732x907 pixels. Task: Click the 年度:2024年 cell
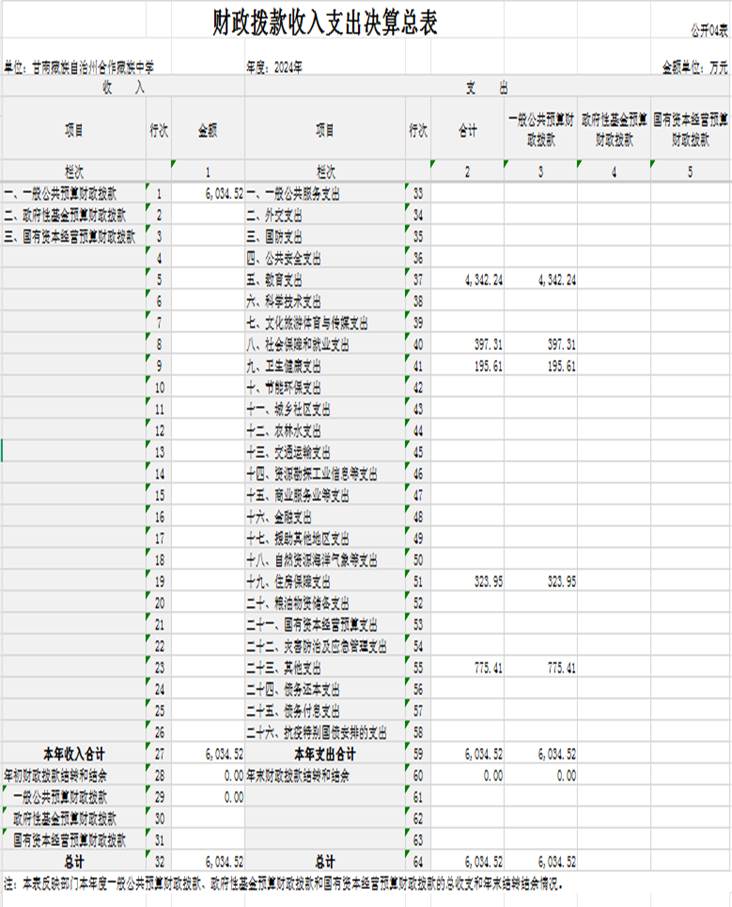coord(274,68)
